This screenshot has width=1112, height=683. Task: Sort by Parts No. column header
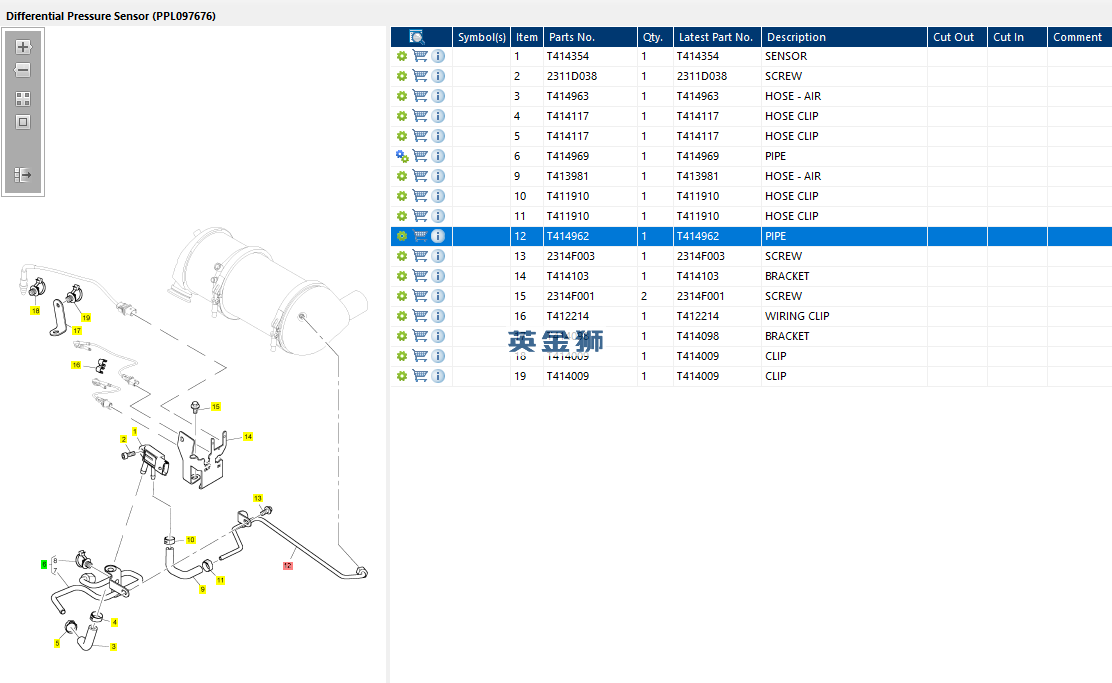coord(590,37)
